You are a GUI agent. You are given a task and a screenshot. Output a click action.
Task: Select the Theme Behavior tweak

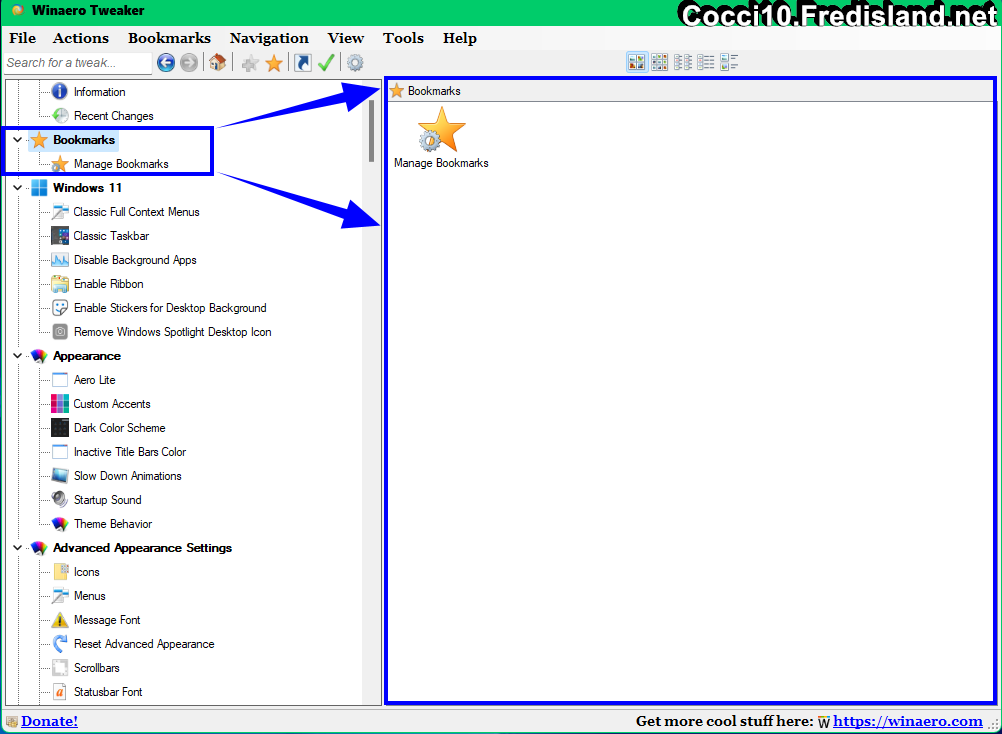click(112, 524)
